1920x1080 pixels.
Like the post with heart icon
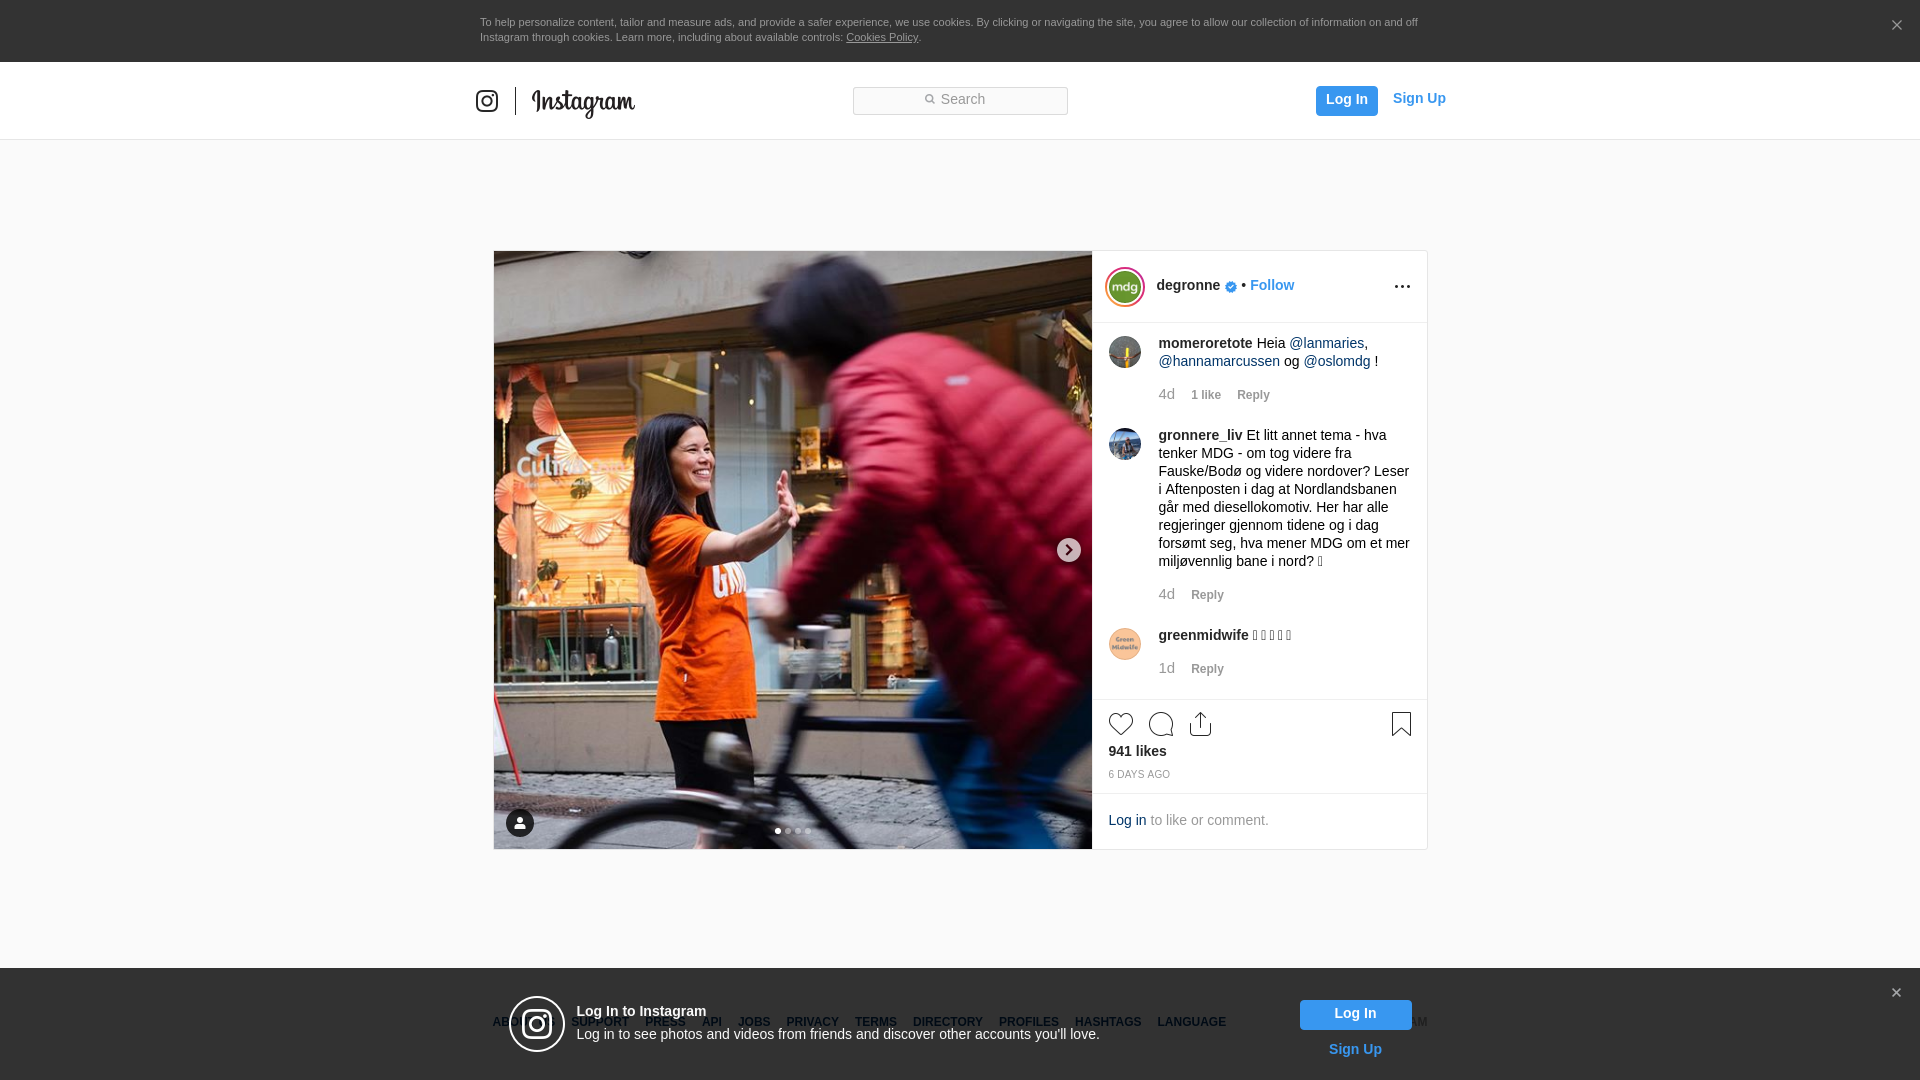[1120, 724]
